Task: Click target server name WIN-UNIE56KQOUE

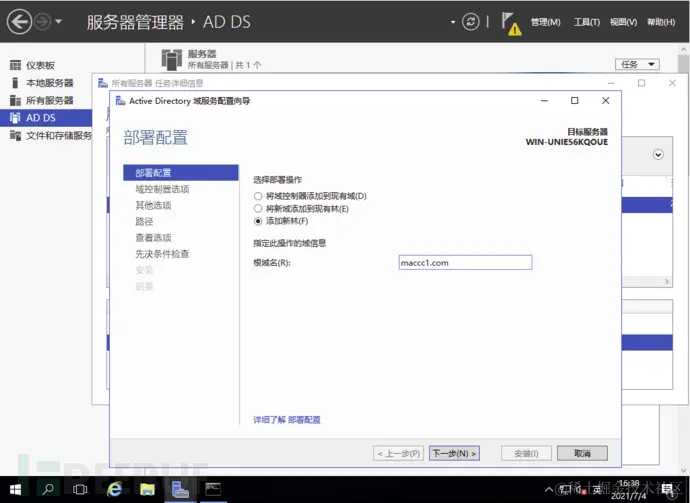Action: tap(567, 142)
